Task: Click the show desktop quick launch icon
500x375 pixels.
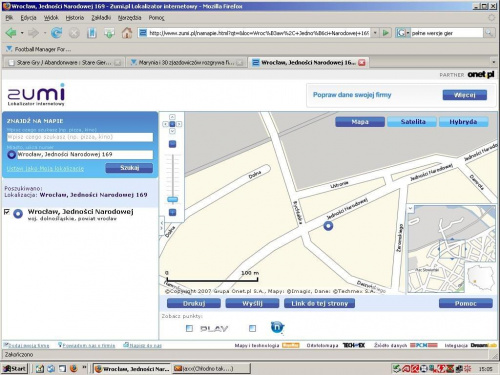Action: [x=40, y=368]
